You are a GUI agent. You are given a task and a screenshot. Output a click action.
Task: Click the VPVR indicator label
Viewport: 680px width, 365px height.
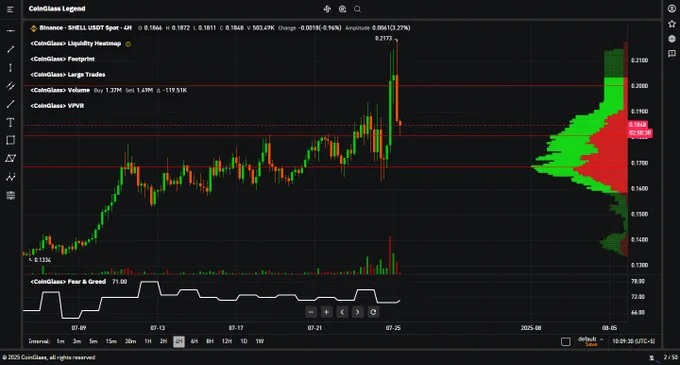57,106
